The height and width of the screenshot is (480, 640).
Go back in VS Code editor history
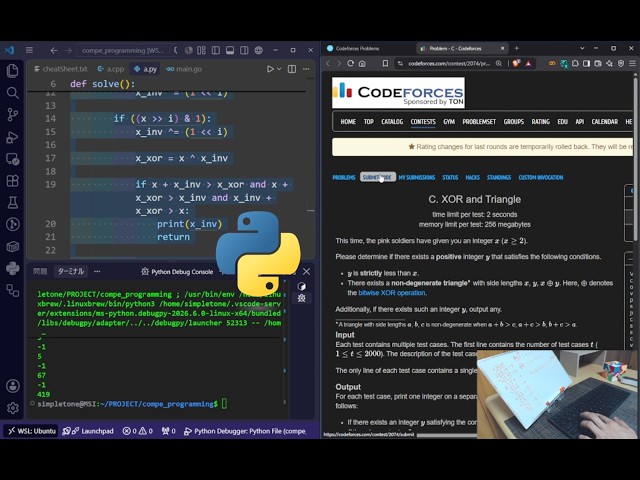click(54, 50)
